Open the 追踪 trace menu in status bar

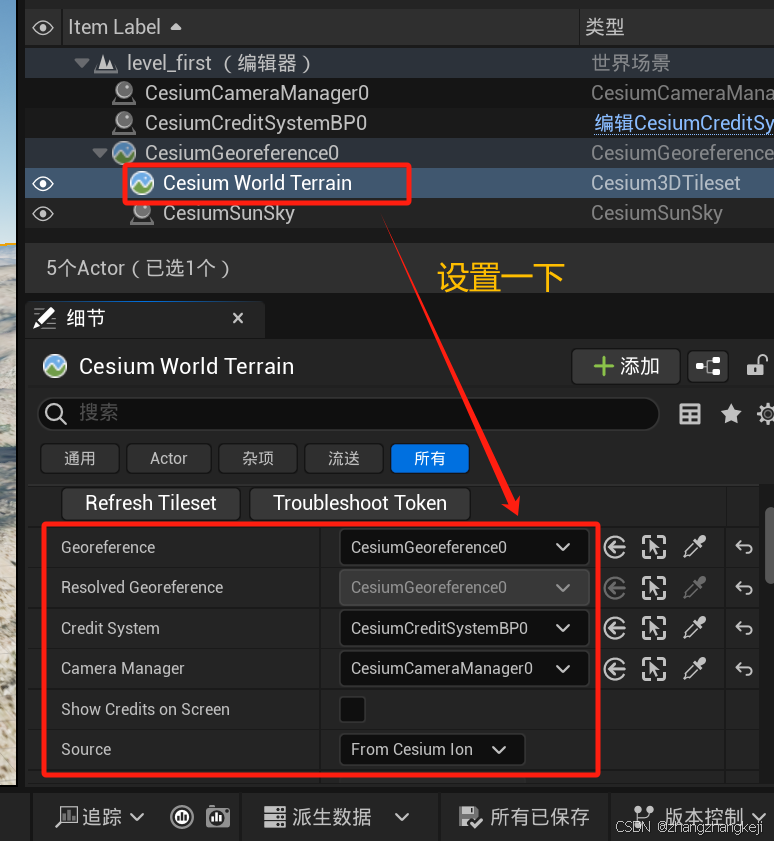(x=100, y=817)
